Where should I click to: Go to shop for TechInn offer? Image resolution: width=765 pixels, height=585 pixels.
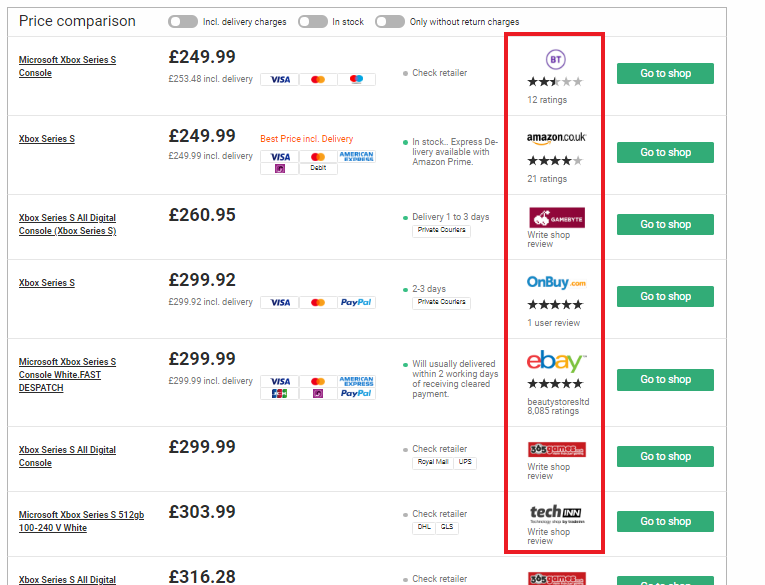click(665, 521)
